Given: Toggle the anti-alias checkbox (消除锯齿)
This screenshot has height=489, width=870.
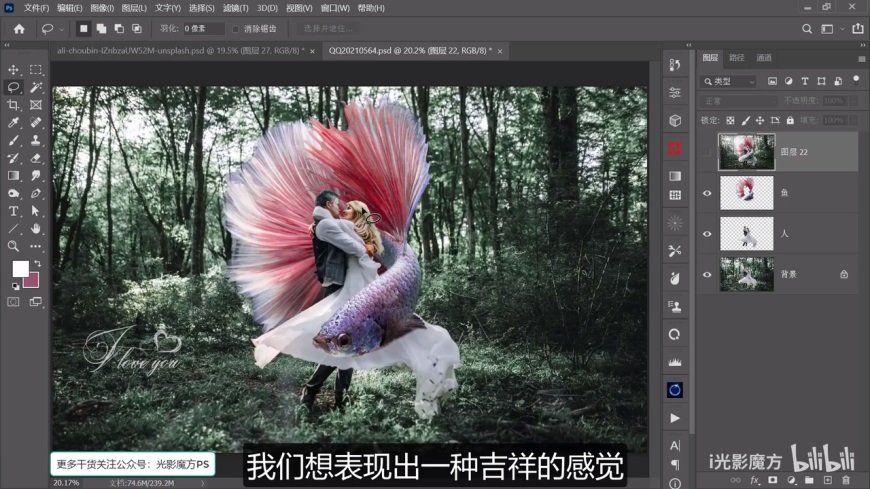Looking at the screenshot, I should pos(235,29).
